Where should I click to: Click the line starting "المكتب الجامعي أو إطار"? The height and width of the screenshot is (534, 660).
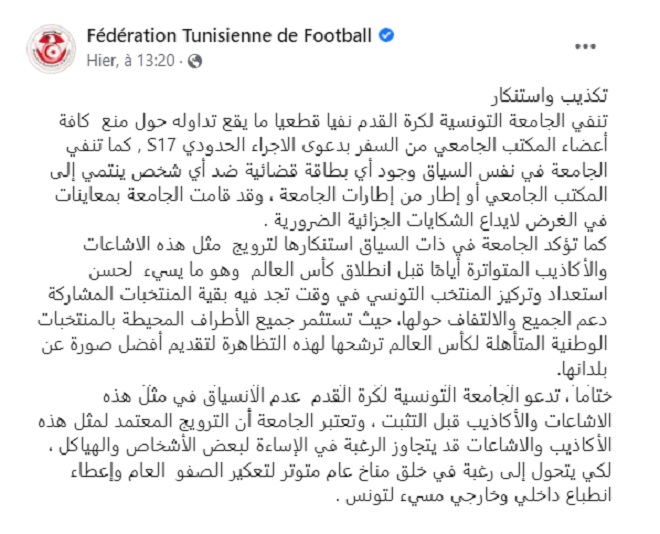tap(331, 196)
